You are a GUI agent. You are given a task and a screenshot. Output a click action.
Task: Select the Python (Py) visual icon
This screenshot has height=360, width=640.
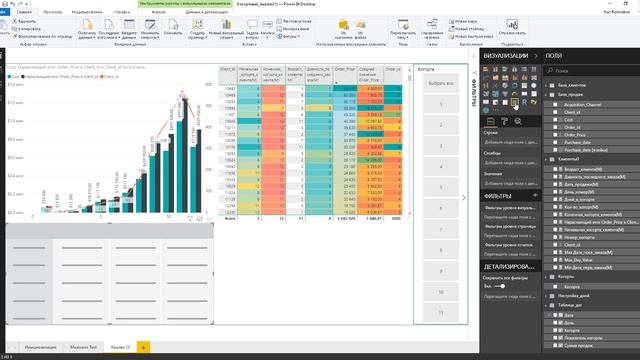tap(534, 102)
